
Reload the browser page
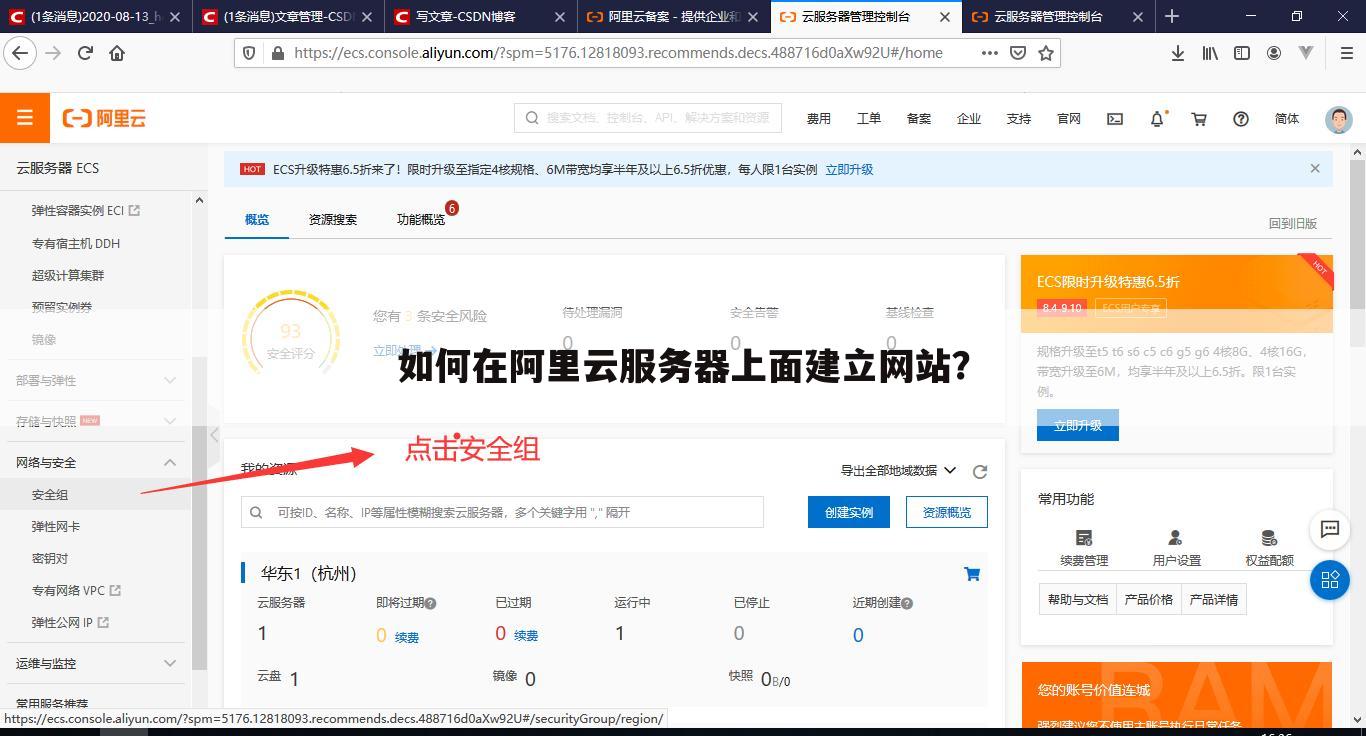85,53
